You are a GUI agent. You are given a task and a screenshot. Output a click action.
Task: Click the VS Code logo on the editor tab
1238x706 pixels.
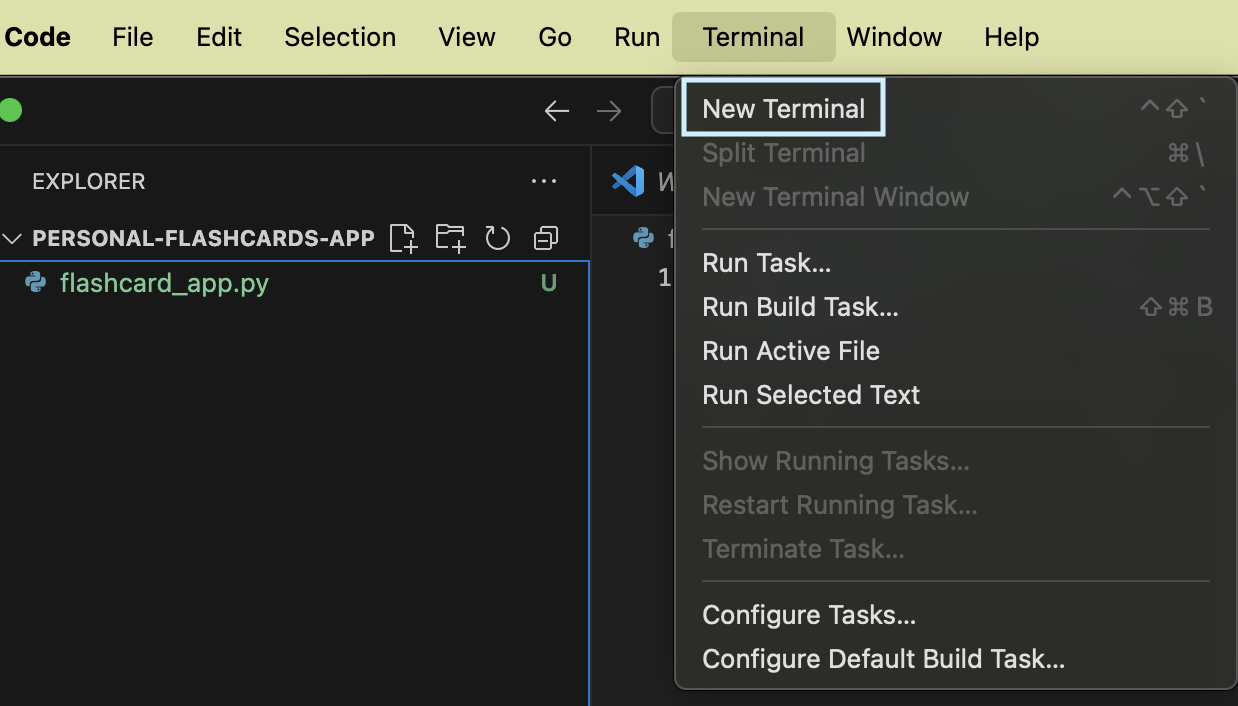click(x=628, y=181)
